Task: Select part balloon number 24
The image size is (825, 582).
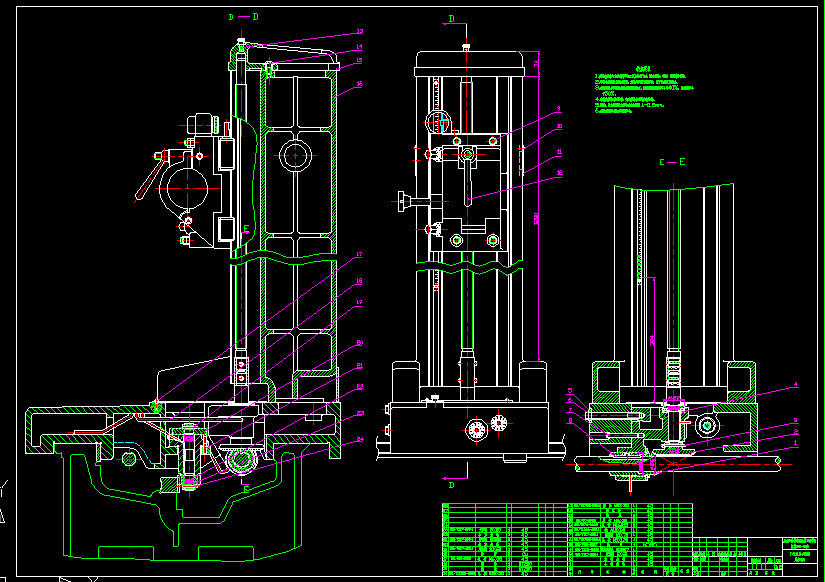Action: [360, 439]
